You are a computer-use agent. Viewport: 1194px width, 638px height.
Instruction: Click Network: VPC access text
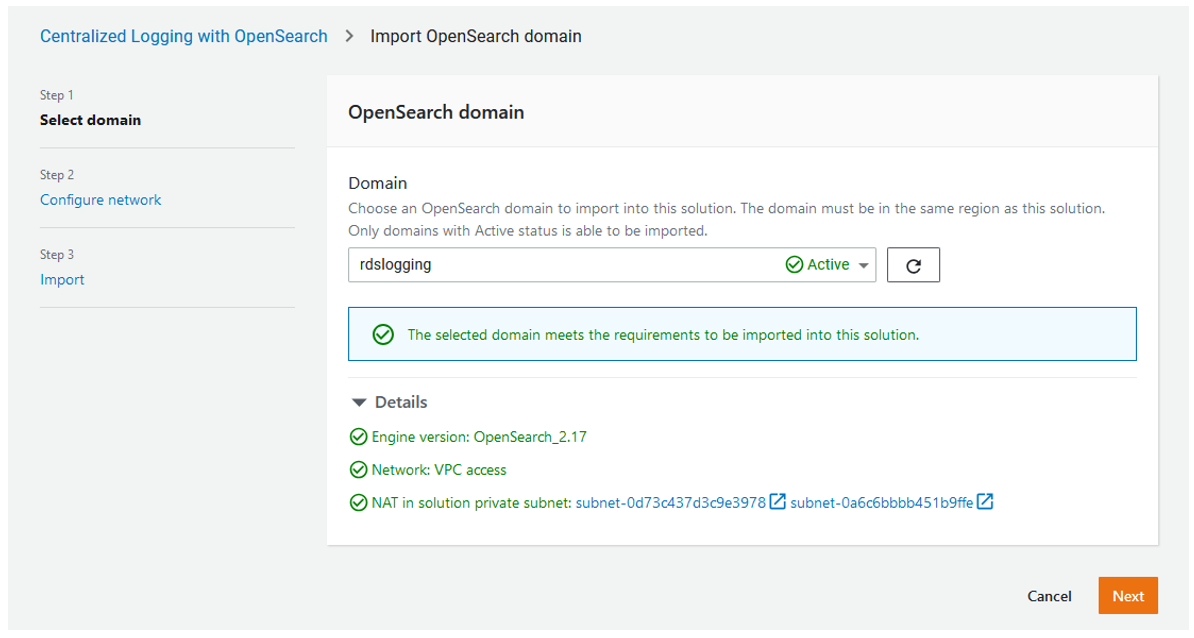click(x=439, y=470)
